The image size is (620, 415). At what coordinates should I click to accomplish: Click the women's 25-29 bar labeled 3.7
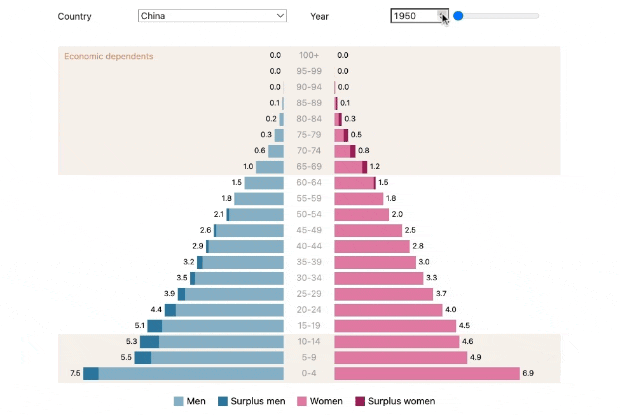[x=384, y=294]
